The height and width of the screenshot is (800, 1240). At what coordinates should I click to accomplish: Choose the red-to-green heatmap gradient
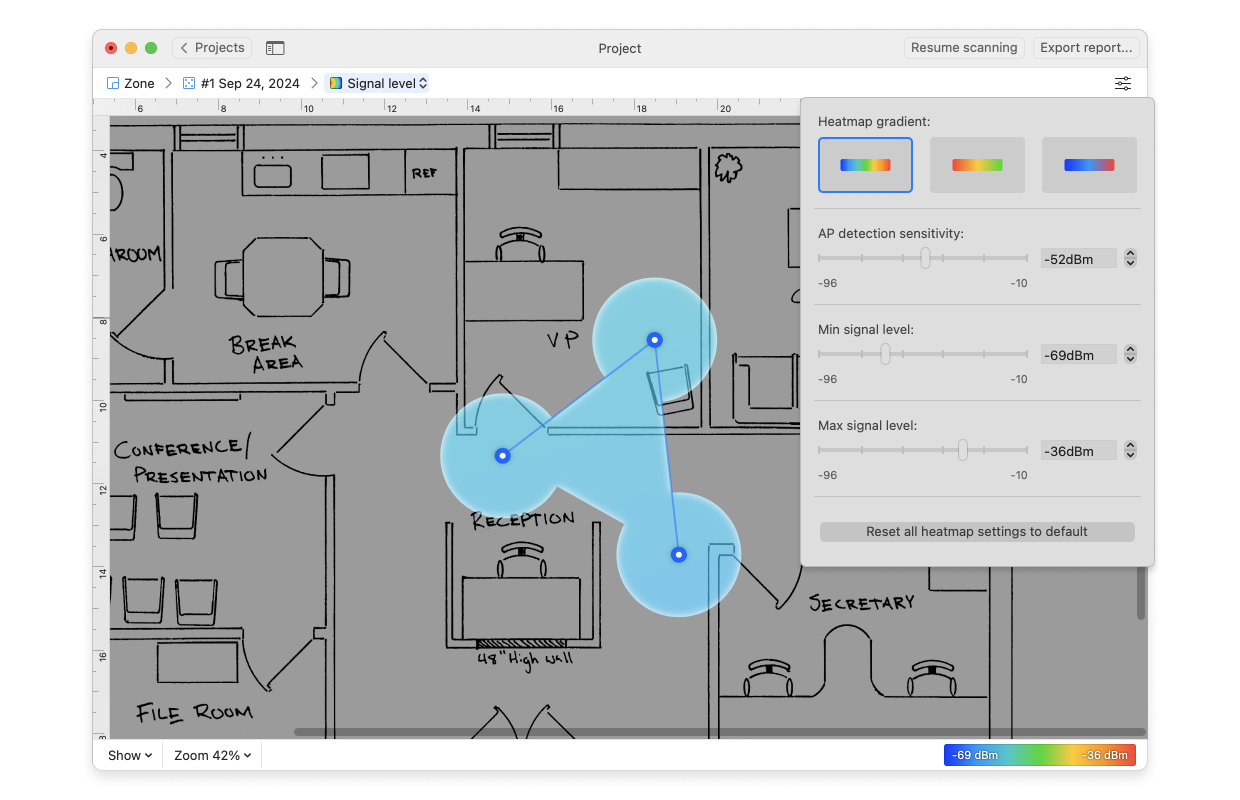977,165
